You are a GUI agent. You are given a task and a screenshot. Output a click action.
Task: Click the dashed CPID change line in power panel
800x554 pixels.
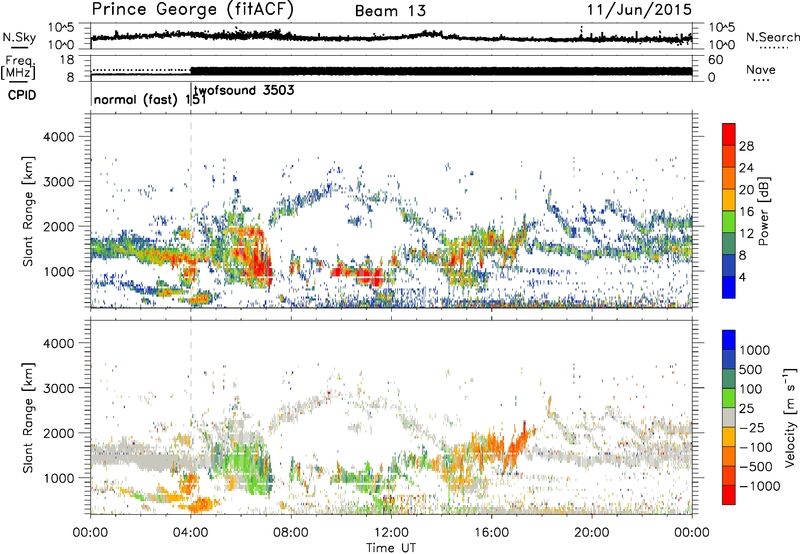pyautogui.click(x=191, y=211)
